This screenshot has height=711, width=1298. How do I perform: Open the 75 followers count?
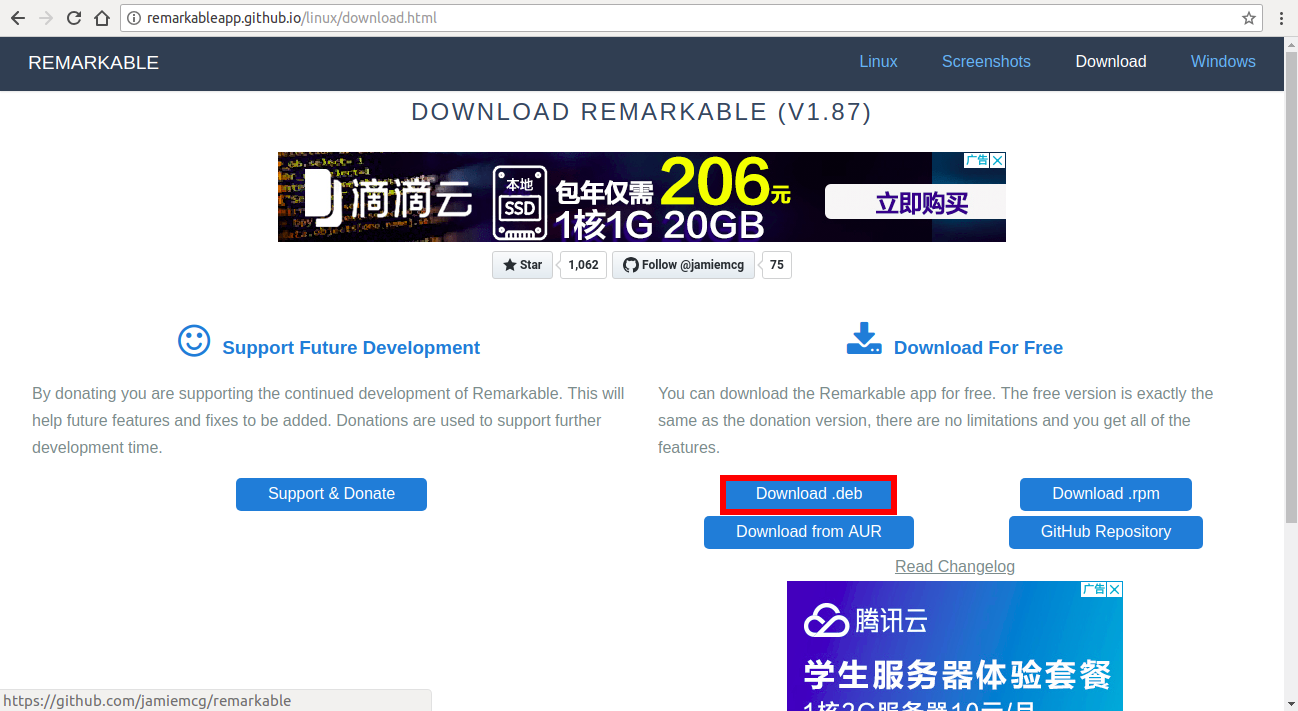click(x=777, y=265)
